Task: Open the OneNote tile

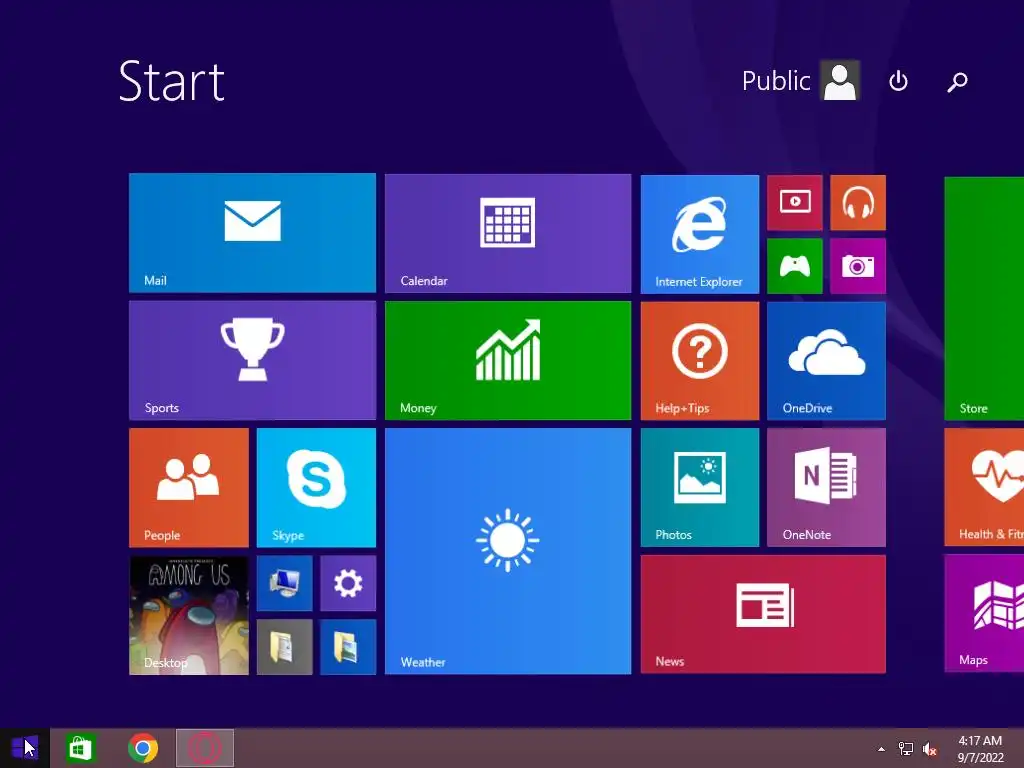Action: tap(826, 487)
